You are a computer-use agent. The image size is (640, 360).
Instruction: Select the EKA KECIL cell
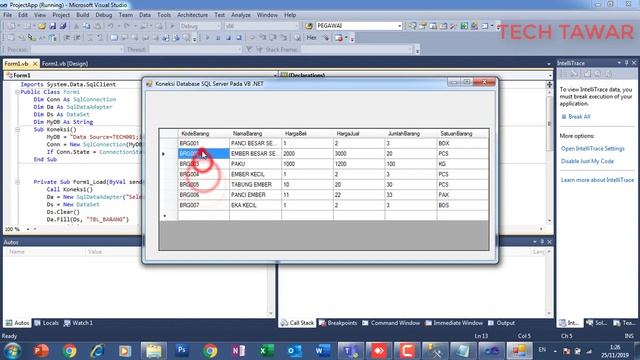point(256,205)
